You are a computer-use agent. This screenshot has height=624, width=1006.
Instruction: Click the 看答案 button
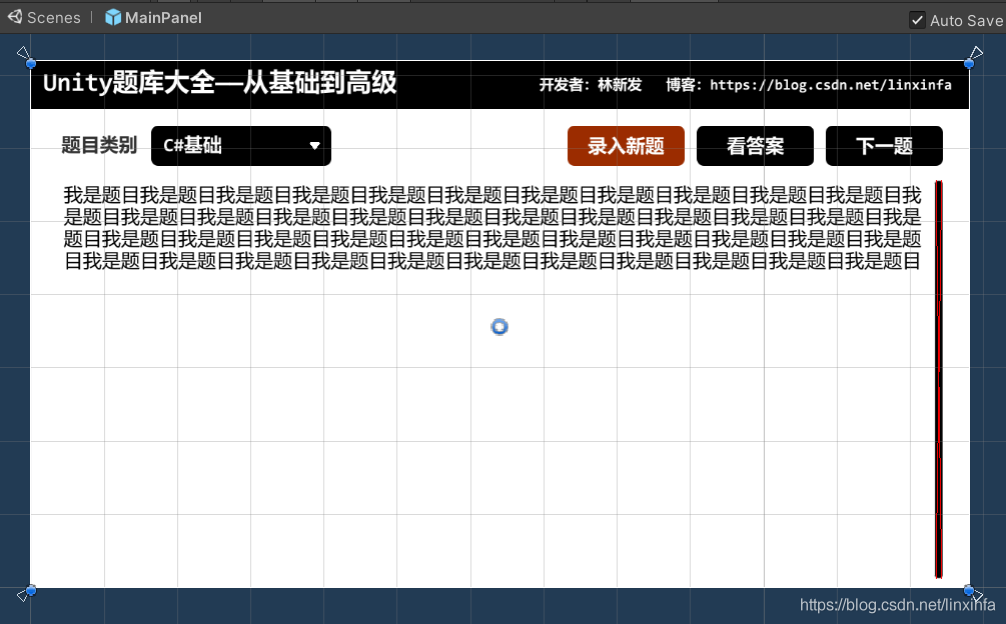click(755, 146)
